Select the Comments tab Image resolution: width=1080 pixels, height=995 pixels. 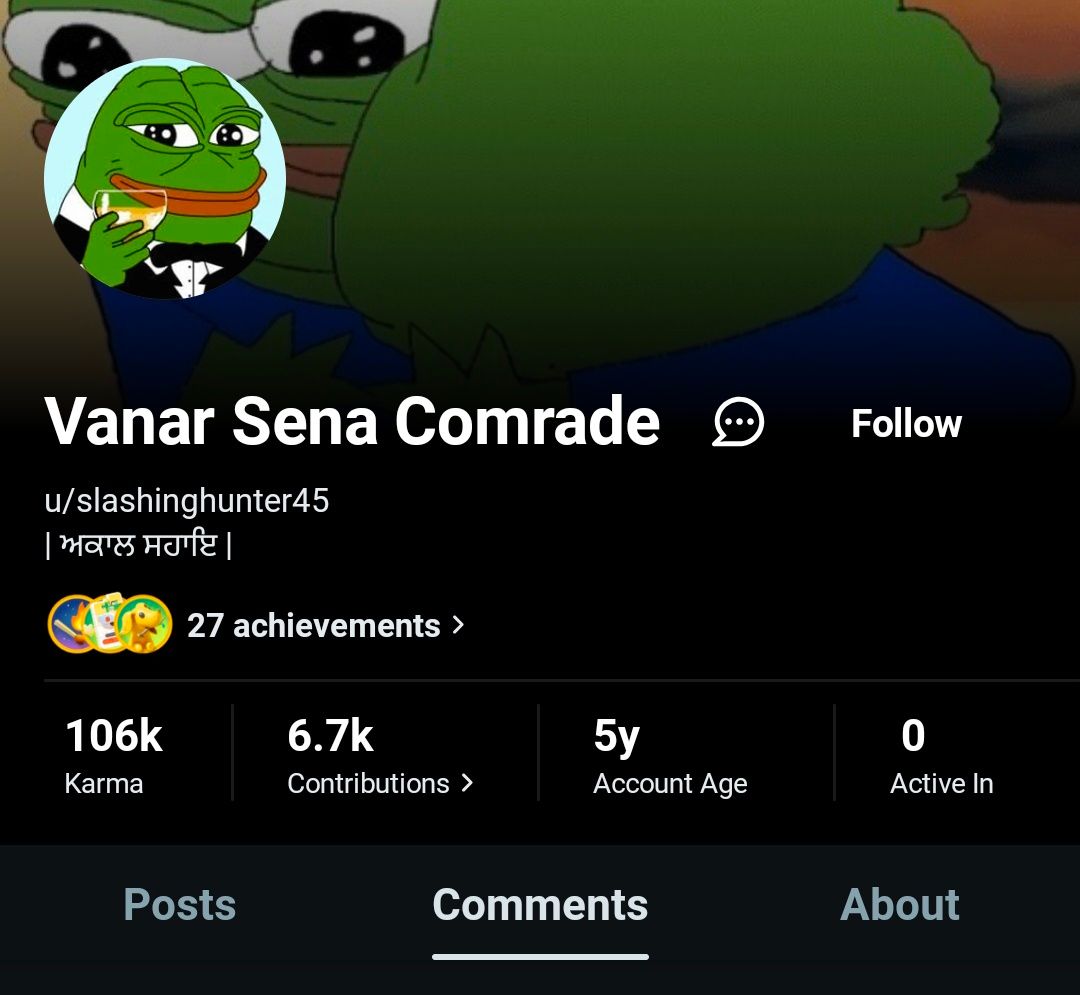[540, 904]
